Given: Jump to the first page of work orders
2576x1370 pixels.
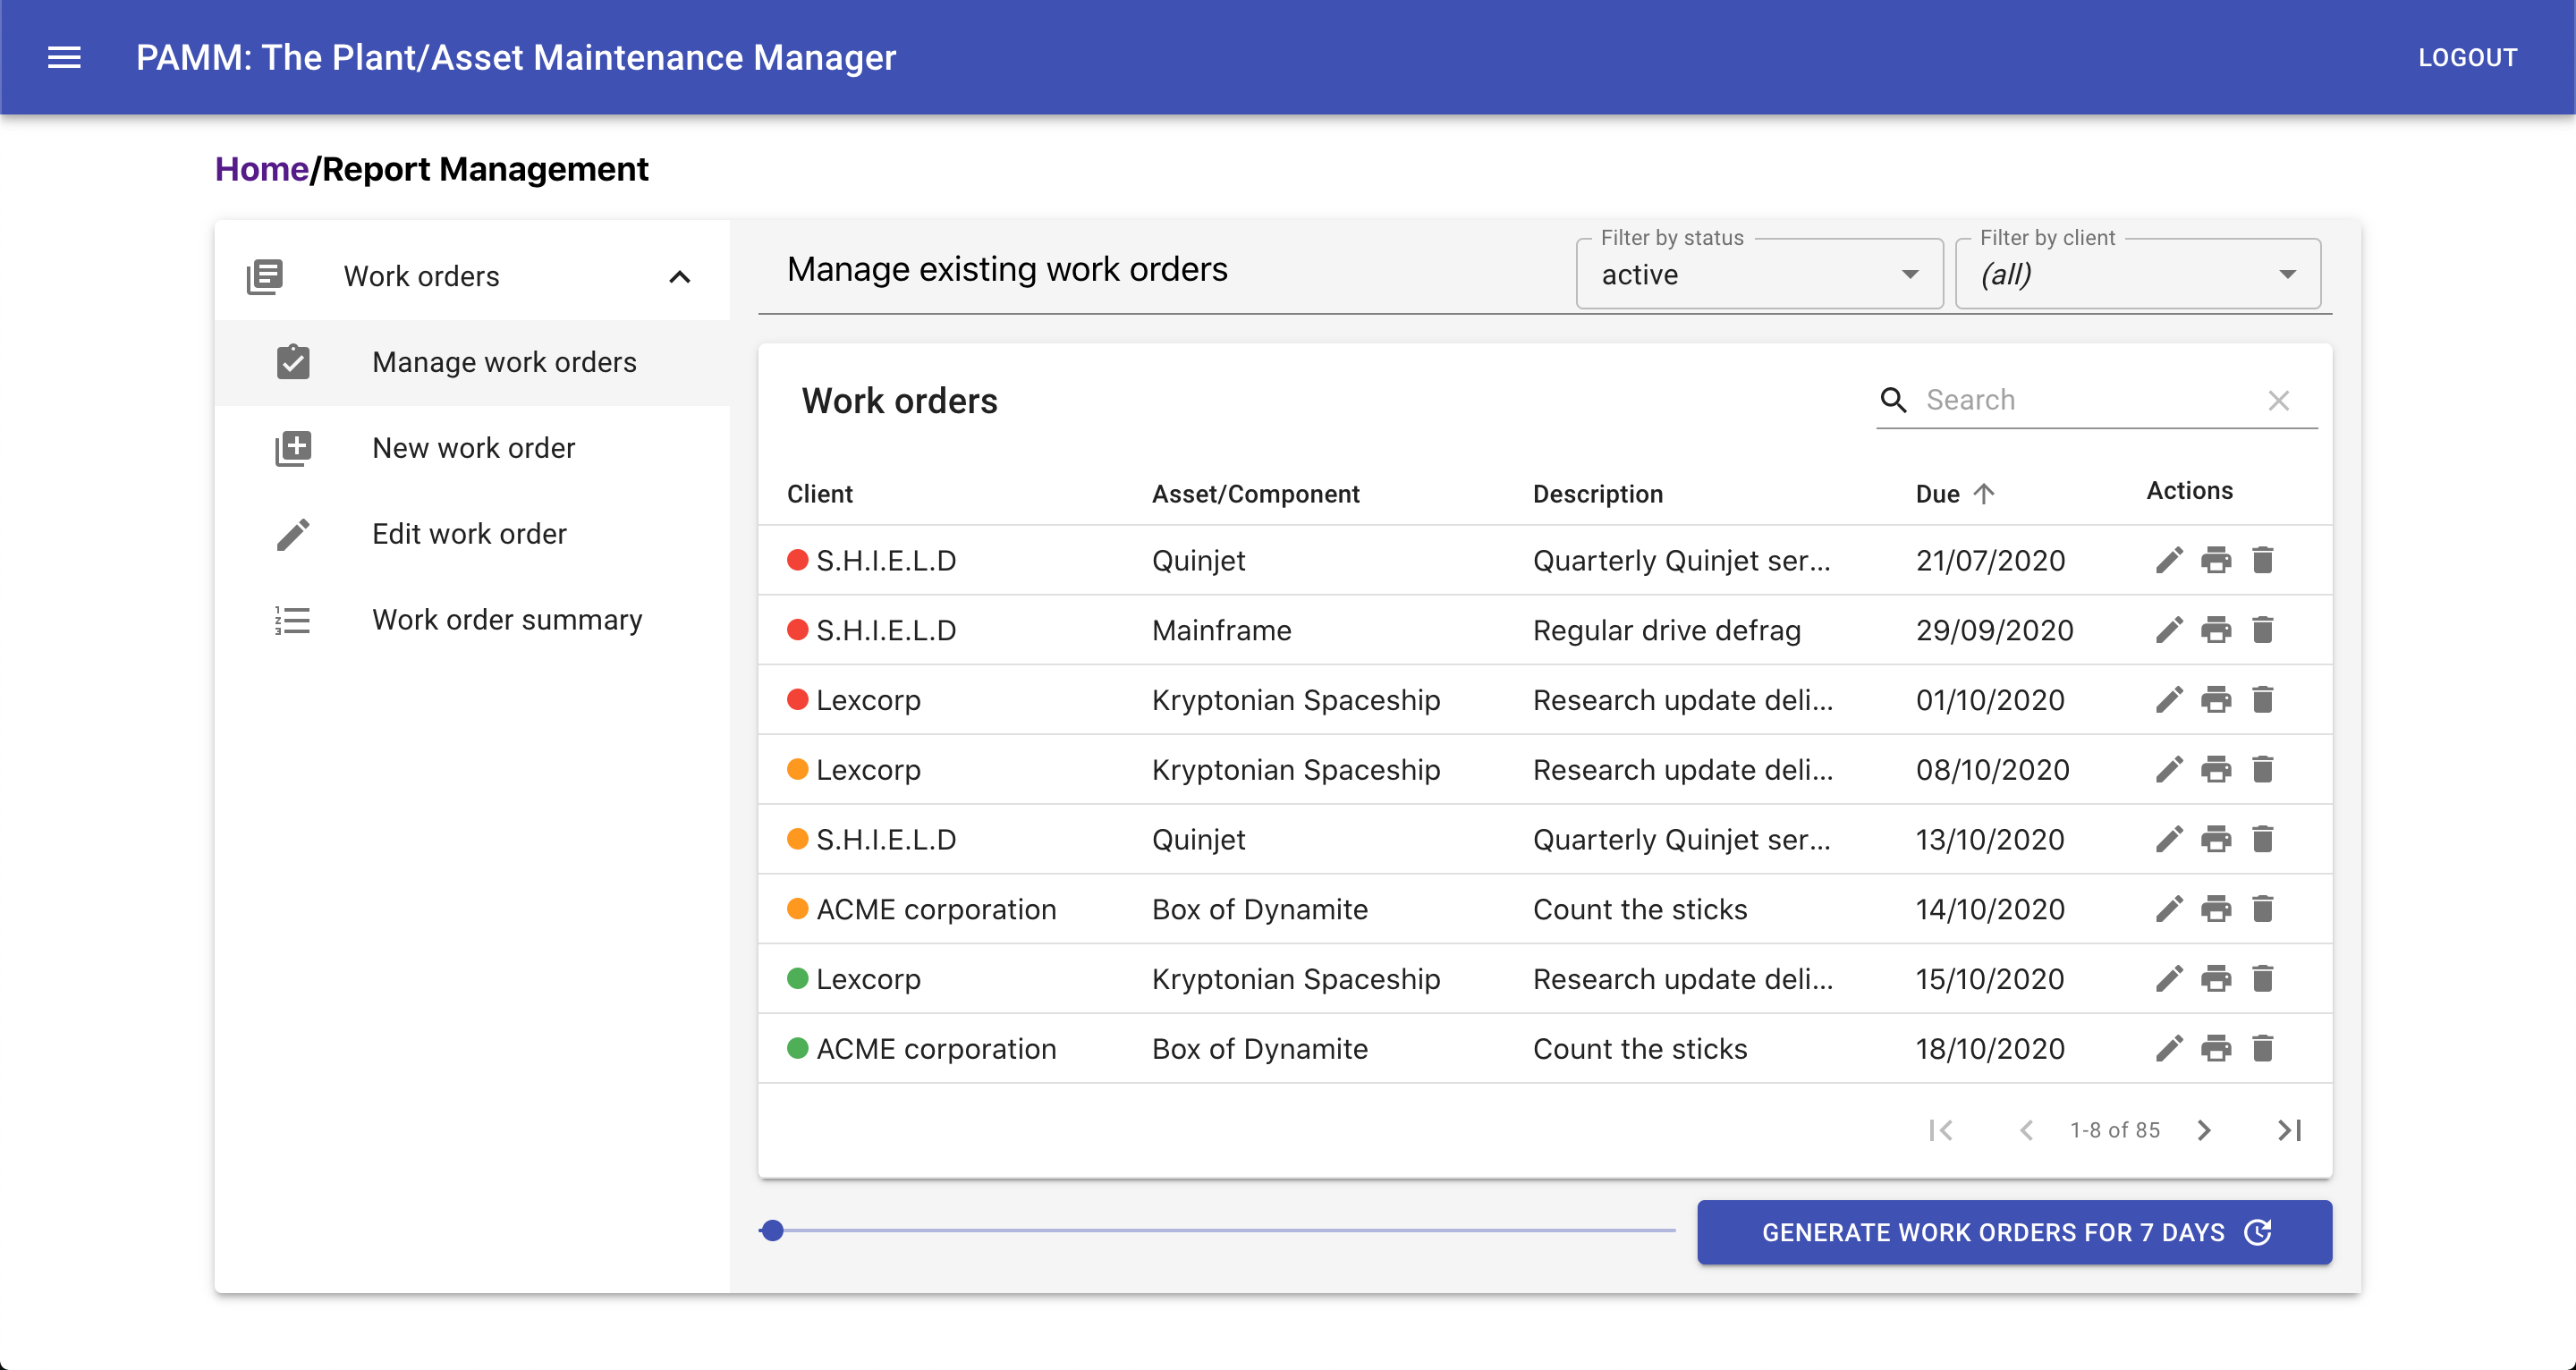Looking at the screenshot, I should point(1941,1130).
